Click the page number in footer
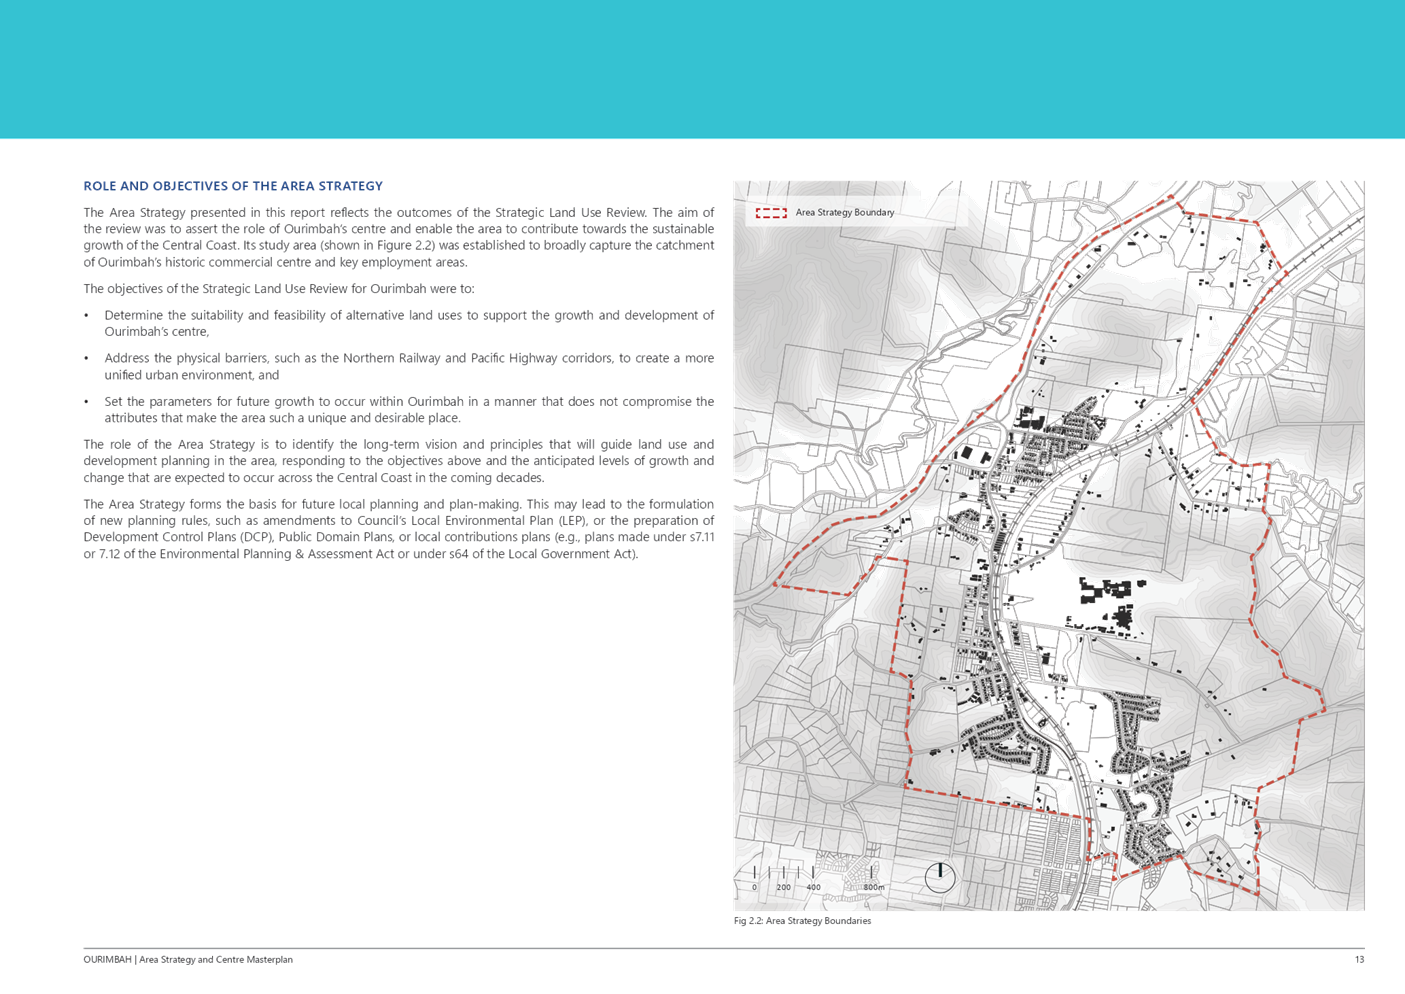The height and width of the screenshot is (994, 1405). pyautogui.click(x=1359, y=959)
